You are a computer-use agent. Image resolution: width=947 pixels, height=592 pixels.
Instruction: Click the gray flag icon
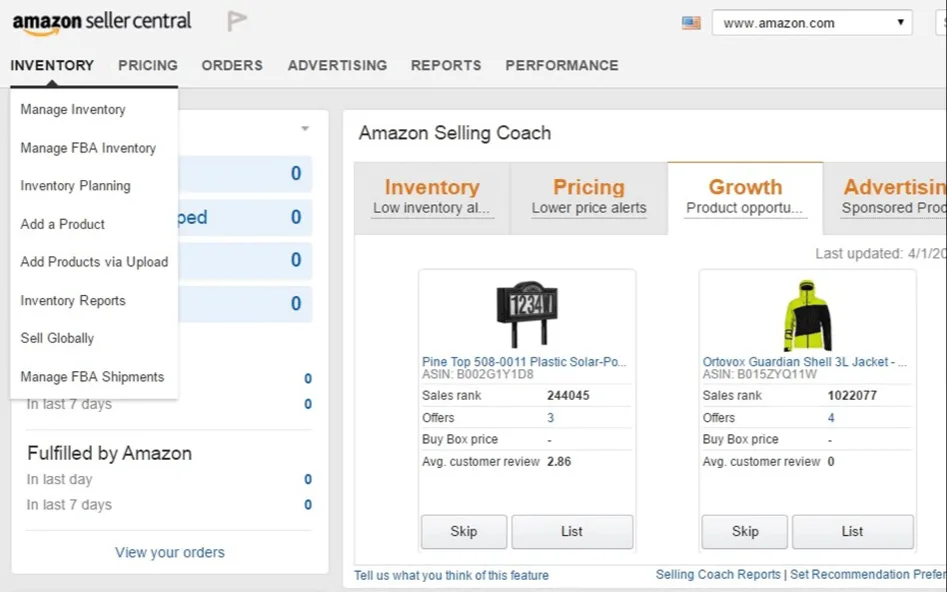tap(236, 21)
